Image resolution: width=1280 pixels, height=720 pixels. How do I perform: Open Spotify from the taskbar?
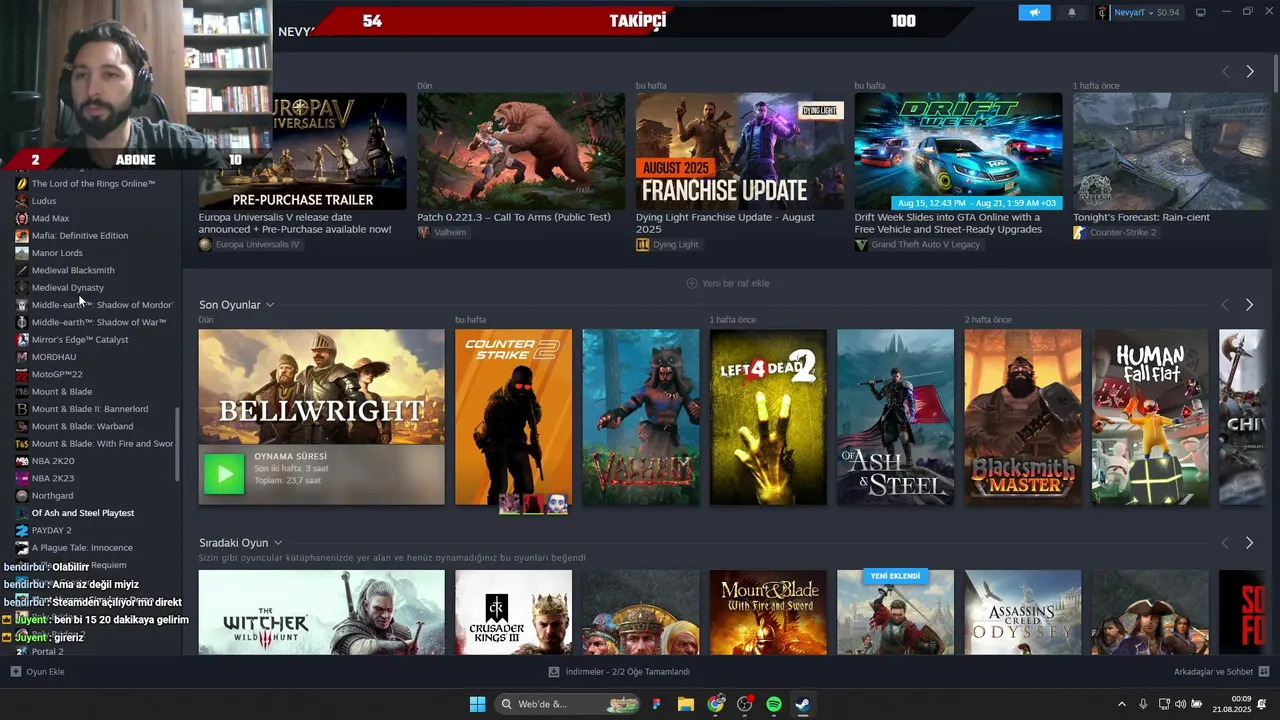coord(774,704)
